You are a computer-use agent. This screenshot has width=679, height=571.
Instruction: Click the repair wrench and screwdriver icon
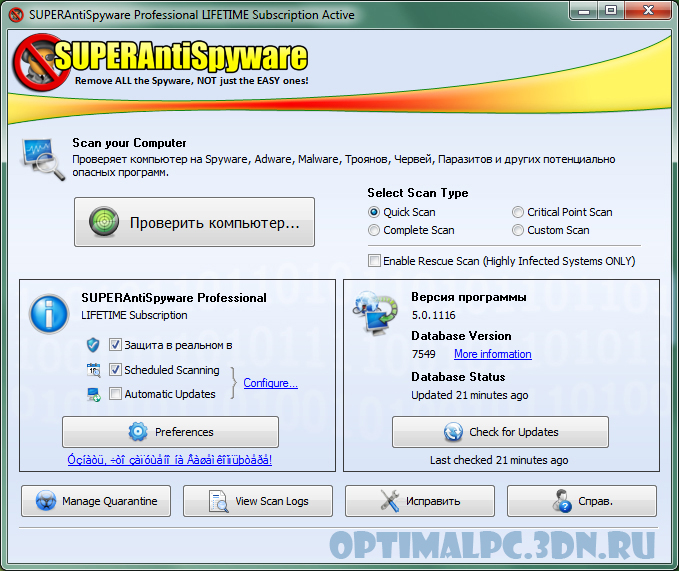coord(389,501)
